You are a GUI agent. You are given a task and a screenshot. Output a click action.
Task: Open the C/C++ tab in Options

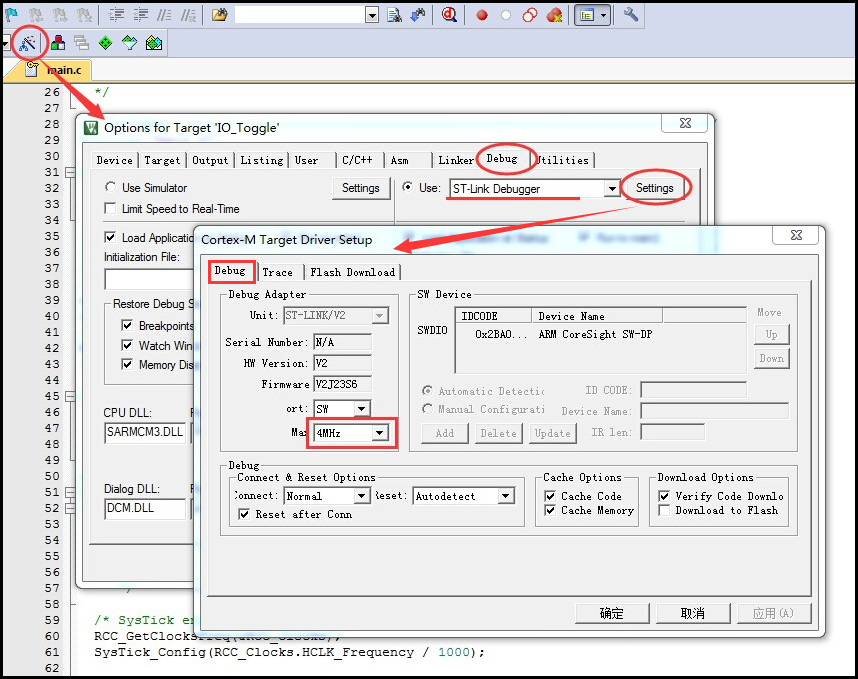[x=357, y=160]
